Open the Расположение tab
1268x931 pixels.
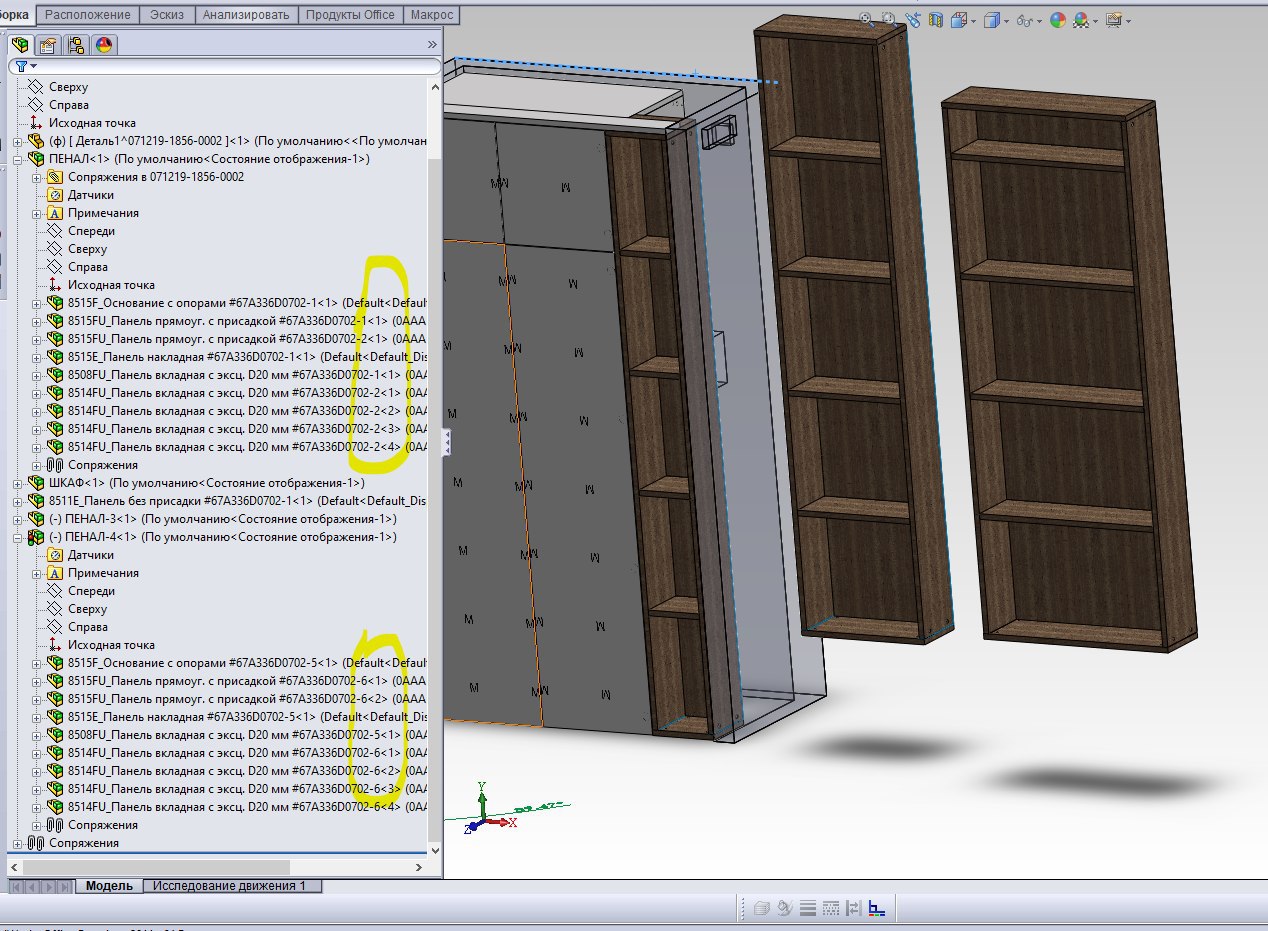[x=87, y=14]
